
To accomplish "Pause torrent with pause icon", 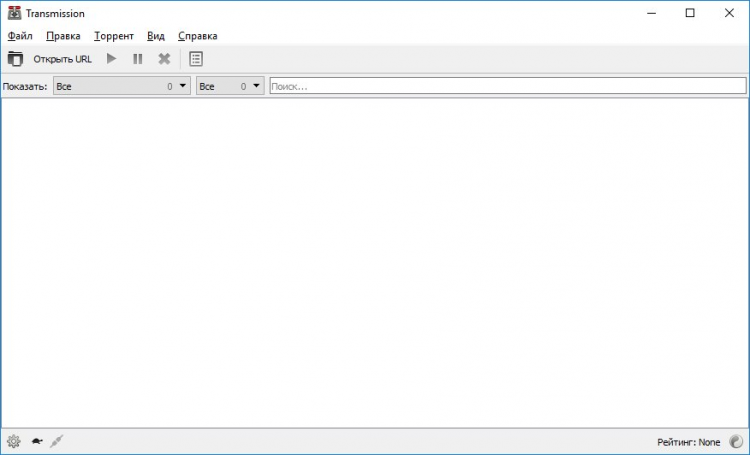I will 138,59.
